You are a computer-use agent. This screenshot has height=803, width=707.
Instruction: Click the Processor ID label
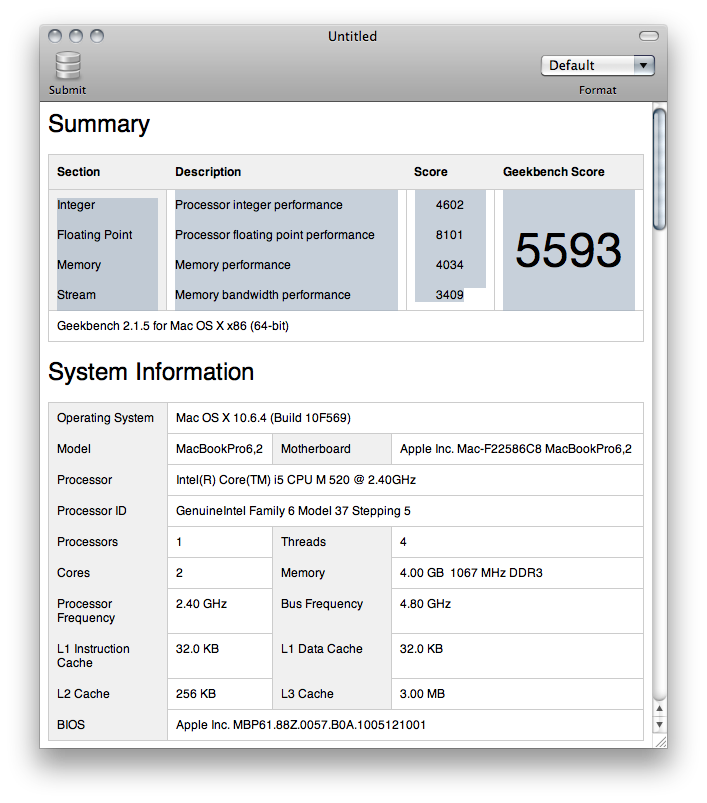coord(92,511)
